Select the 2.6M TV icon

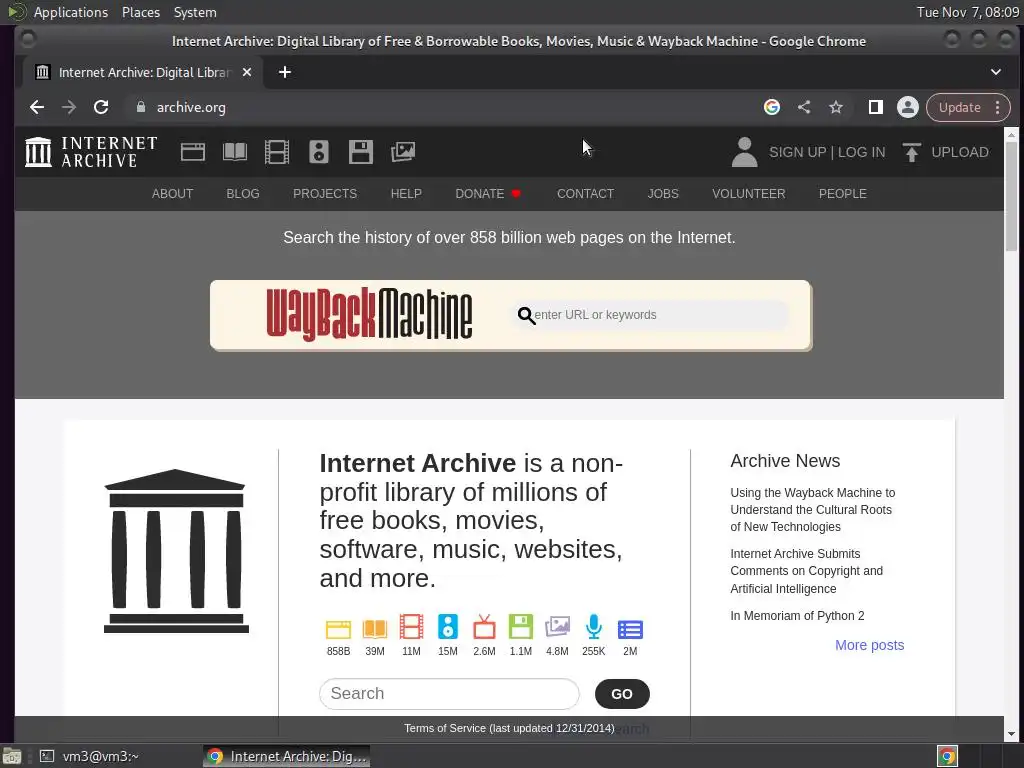485,627
